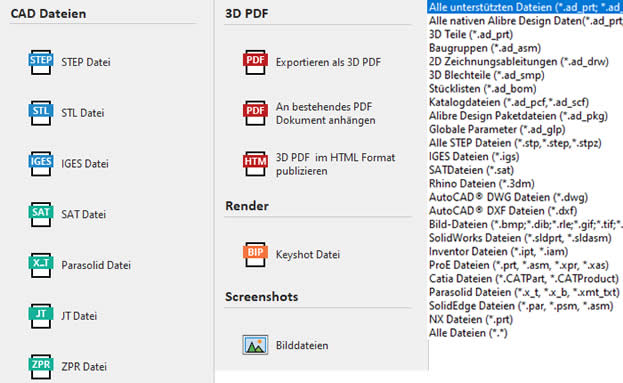Click the HTM icon for HTML publishing
Viewport: 623px width, 383px height.
point(255,164)
